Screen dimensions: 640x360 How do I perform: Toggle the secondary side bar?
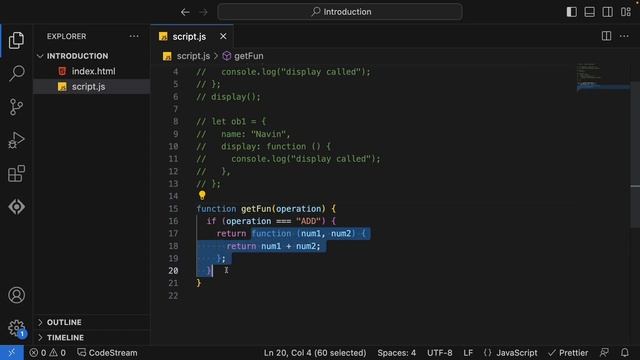click(607, 12)
